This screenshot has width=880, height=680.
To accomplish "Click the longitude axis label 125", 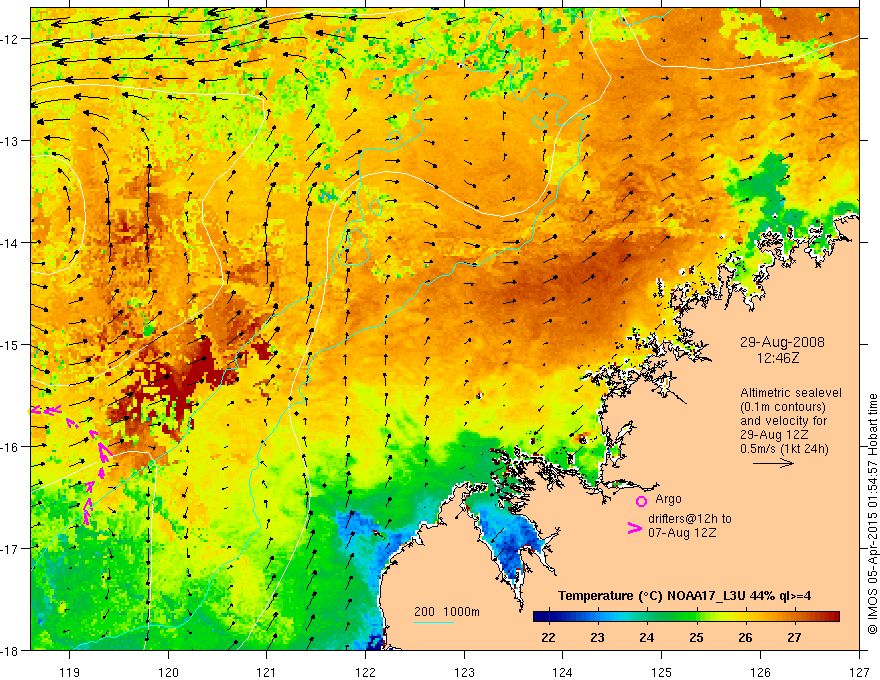I will 661,672.
